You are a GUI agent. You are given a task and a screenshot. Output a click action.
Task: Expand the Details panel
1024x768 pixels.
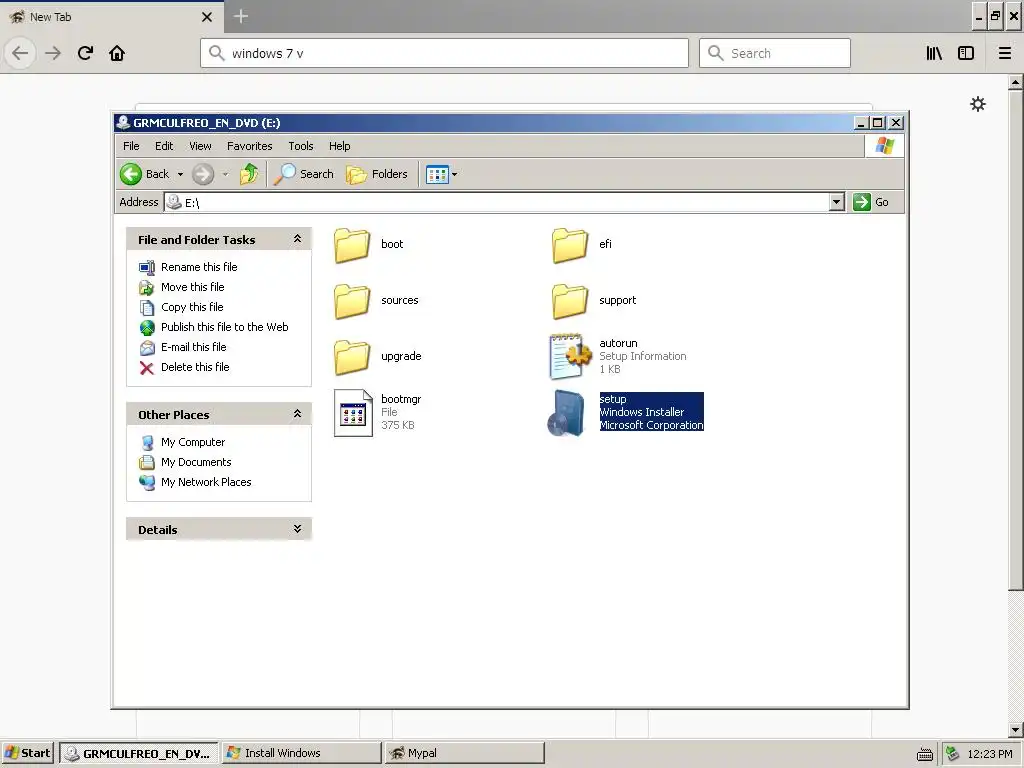click(x=297, y=529)
